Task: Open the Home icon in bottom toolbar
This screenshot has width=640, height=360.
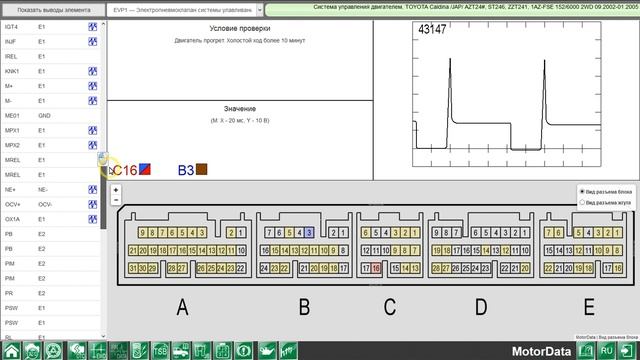Action: click(x=11, y=351)
